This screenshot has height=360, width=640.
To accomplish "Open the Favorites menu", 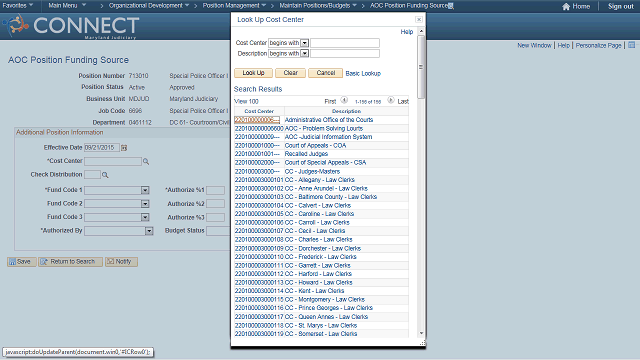I will click(x=18, y=5).
